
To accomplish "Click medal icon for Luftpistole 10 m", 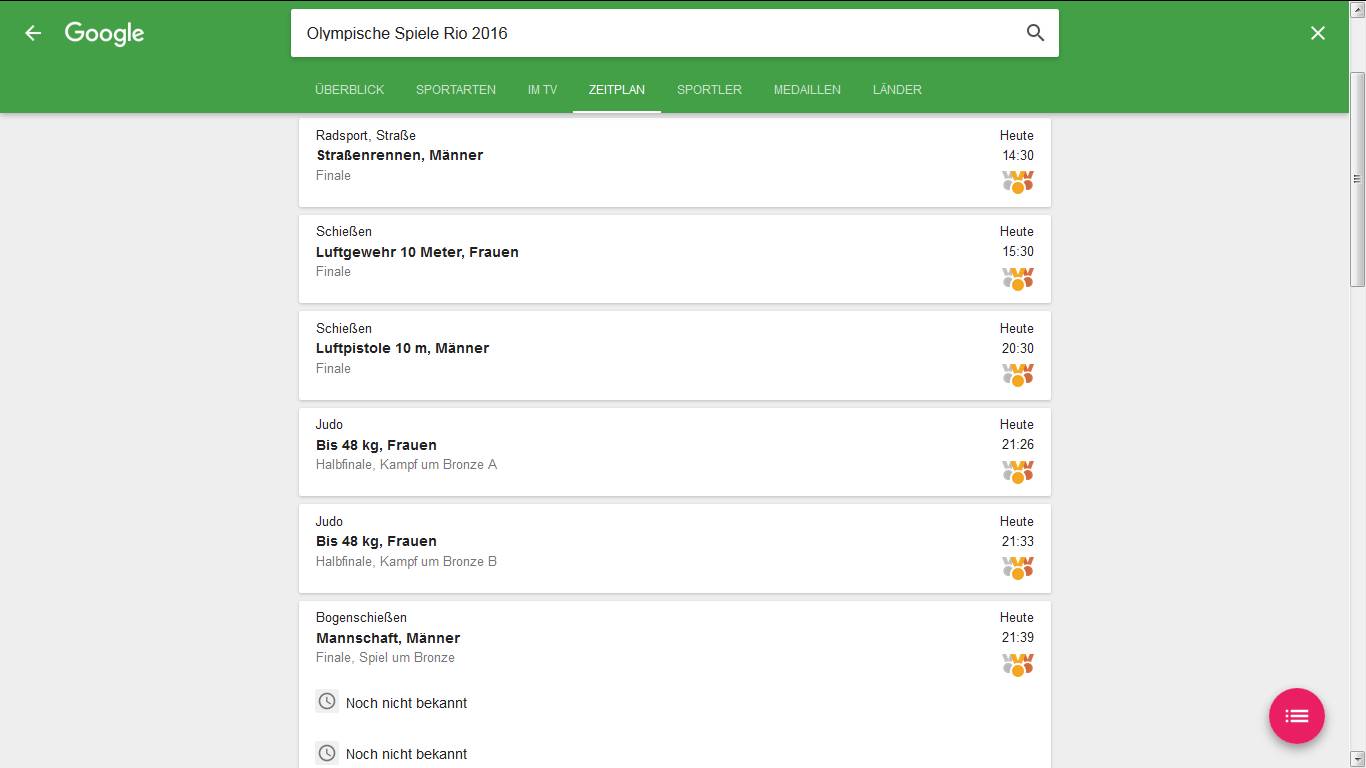I will coord(1018,375).
